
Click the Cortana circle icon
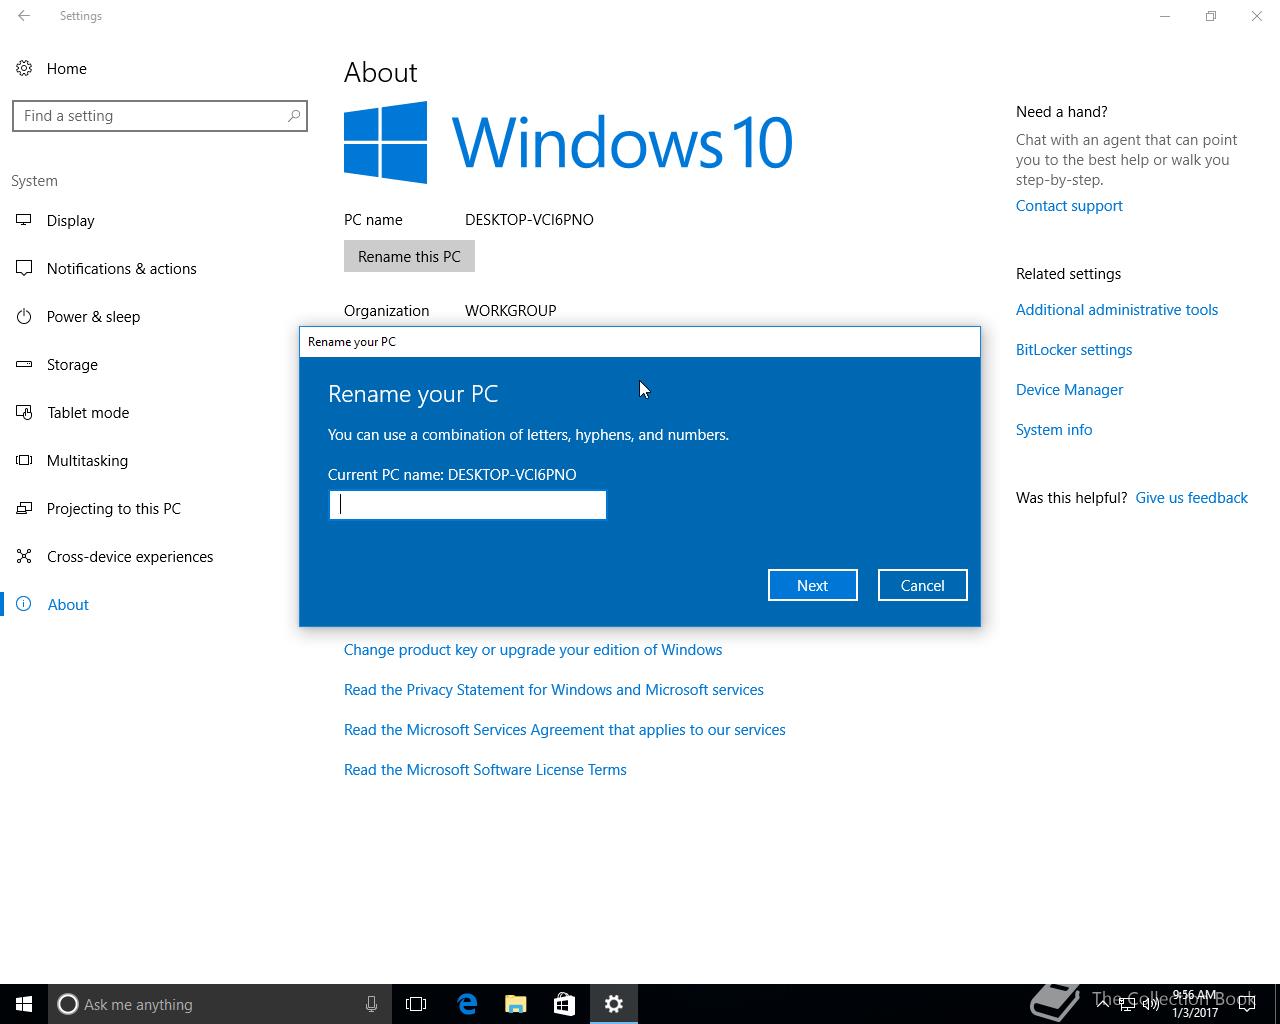[68, 1004]
